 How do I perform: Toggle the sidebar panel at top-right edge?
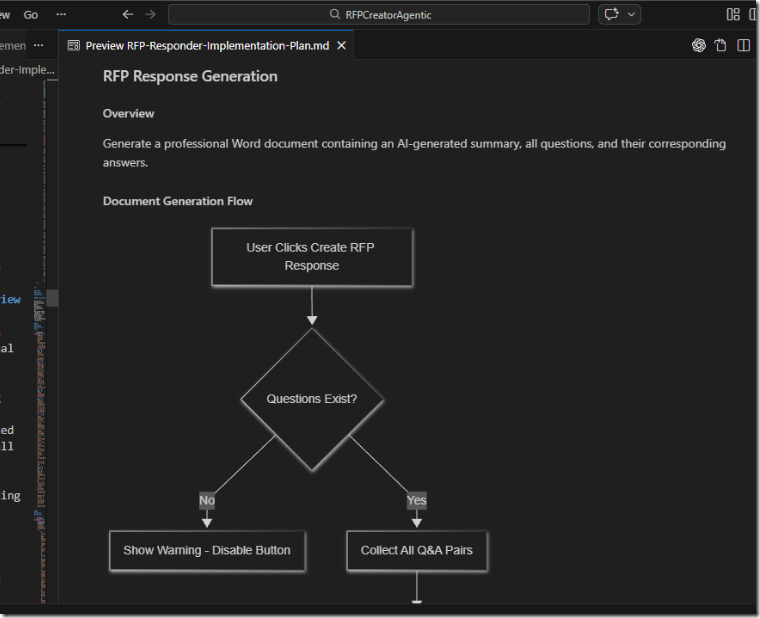754,15
